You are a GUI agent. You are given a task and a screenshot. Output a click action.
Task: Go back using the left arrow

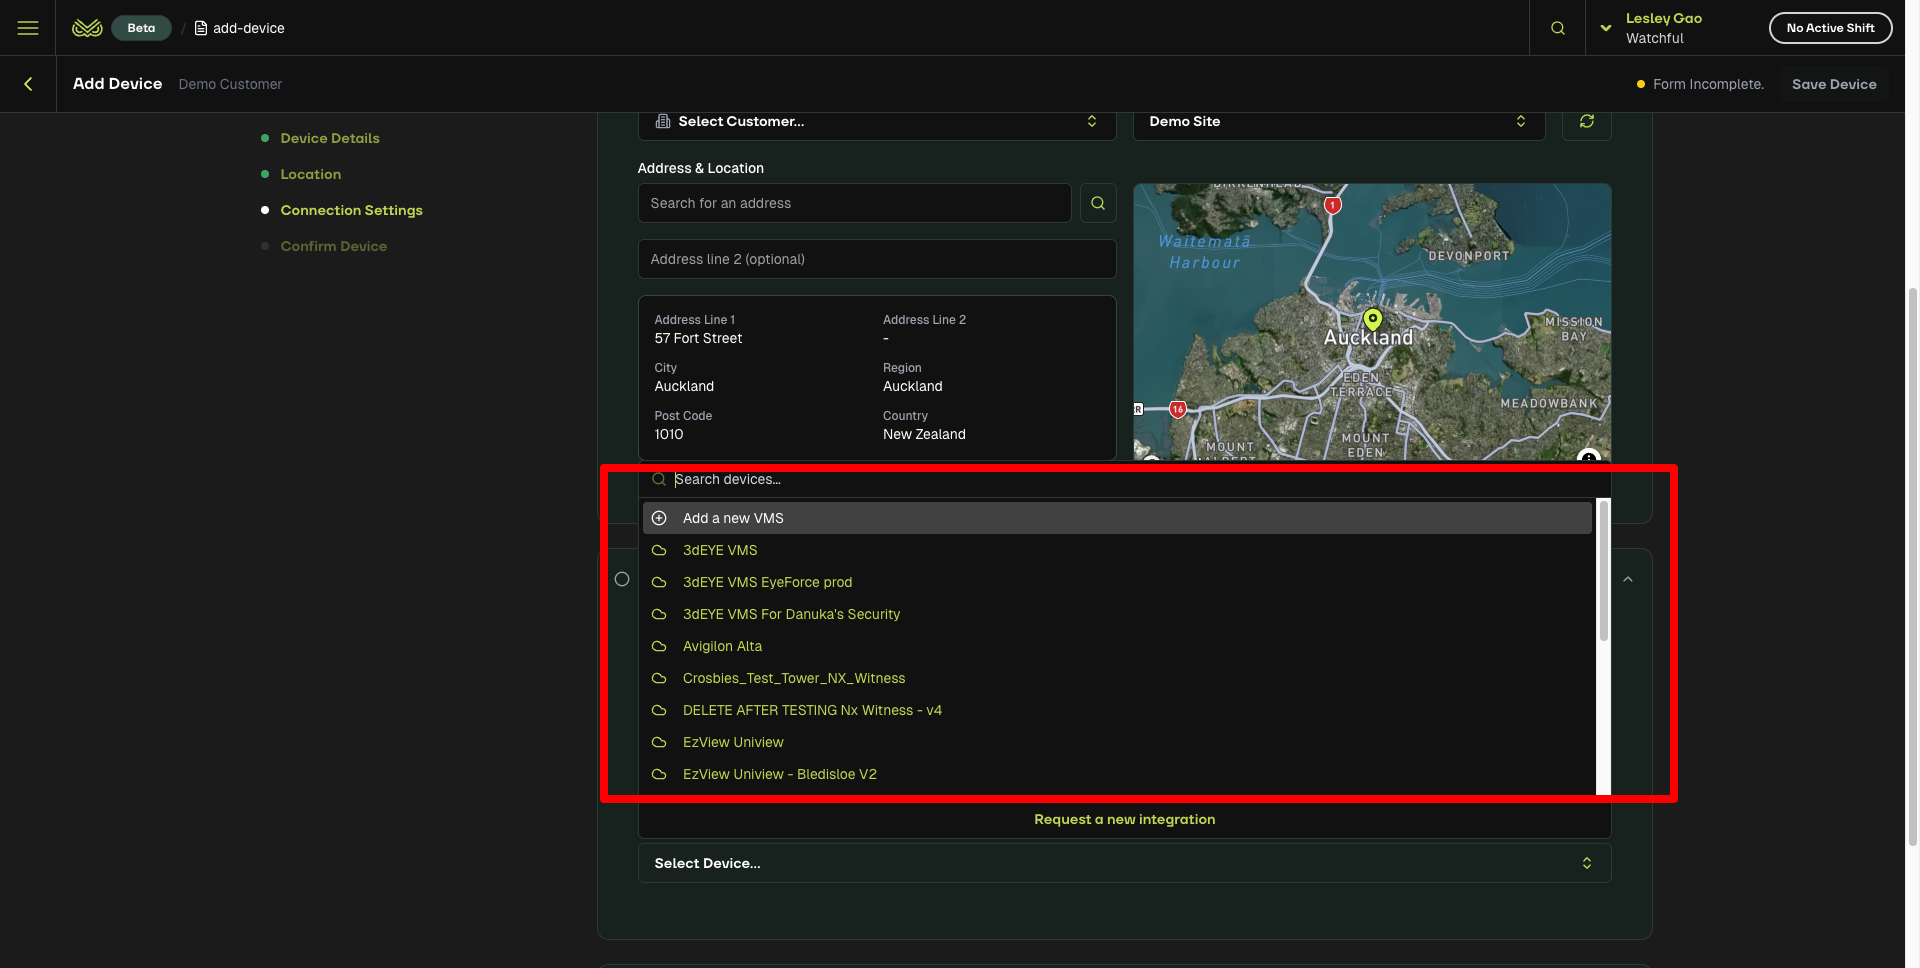point(28,84)
